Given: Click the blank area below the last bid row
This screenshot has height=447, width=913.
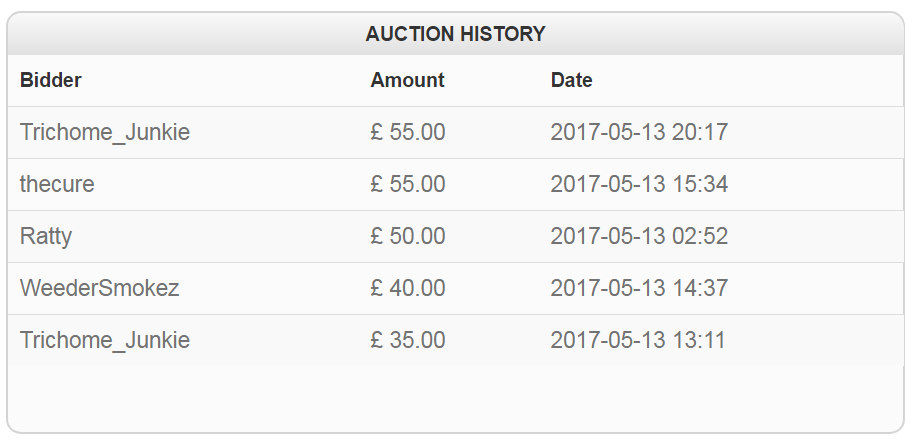Looking at the screenshot, I should click(x=455, y=398).
